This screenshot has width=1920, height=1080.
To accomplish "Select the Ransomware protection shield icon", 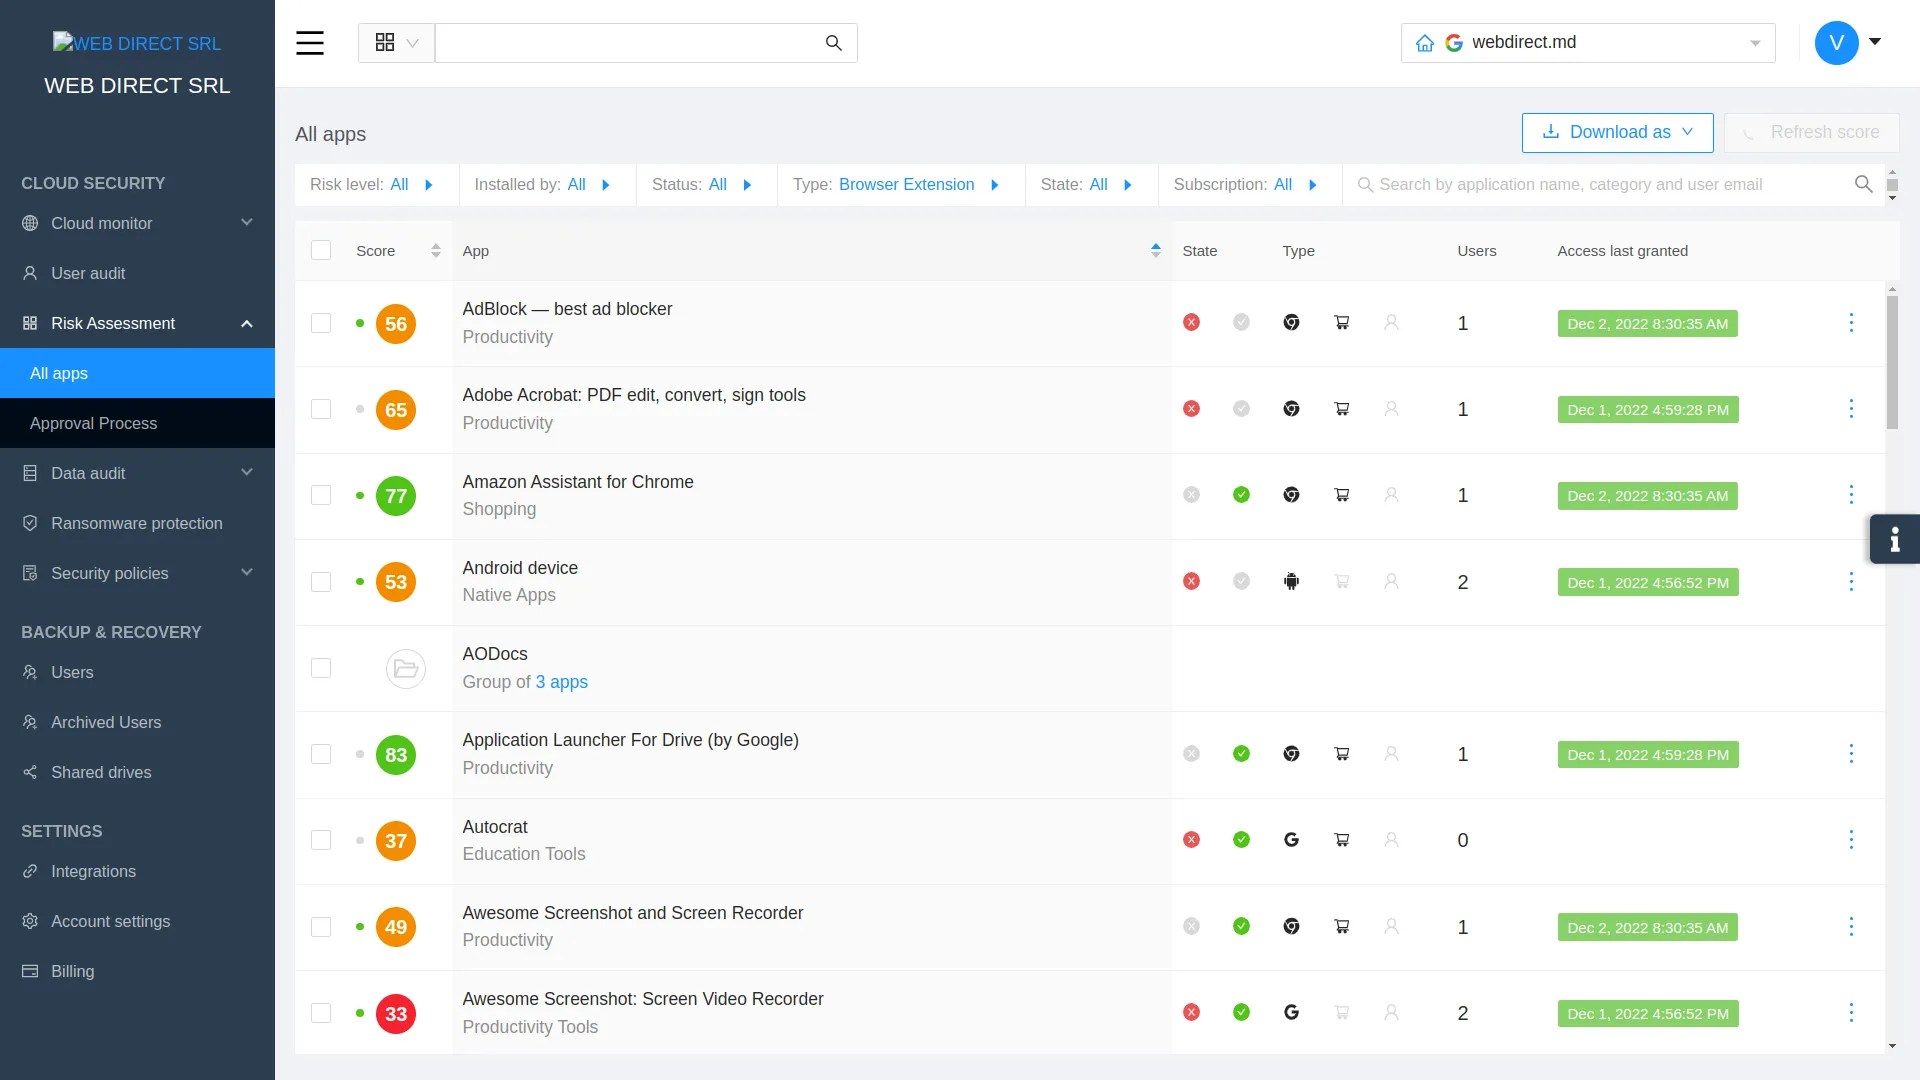I will pos(29,523).
